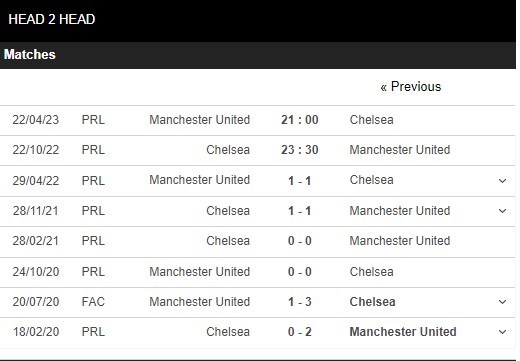The image size is (520, 361).
Task: Open the 0 - 2 score on 18/02/20
Action: click(x=300, y=332)
